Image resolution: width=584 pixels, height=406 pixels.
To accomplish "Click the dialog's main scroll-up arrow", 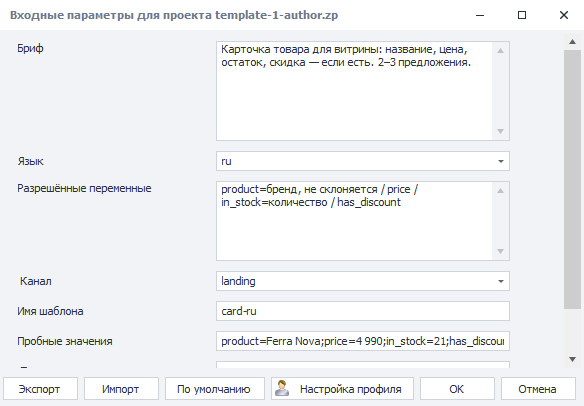I will pos(572,41).
